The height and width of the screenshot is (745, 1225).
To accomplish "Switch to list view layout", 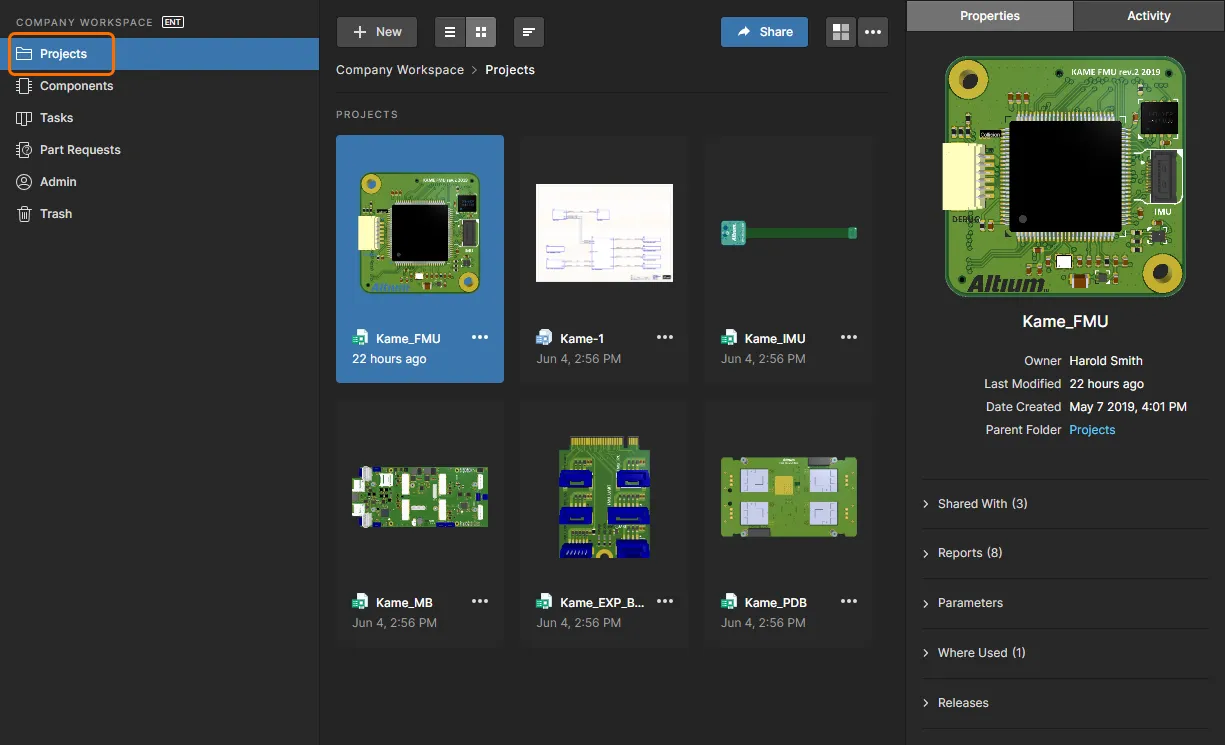I will (450, 32).
